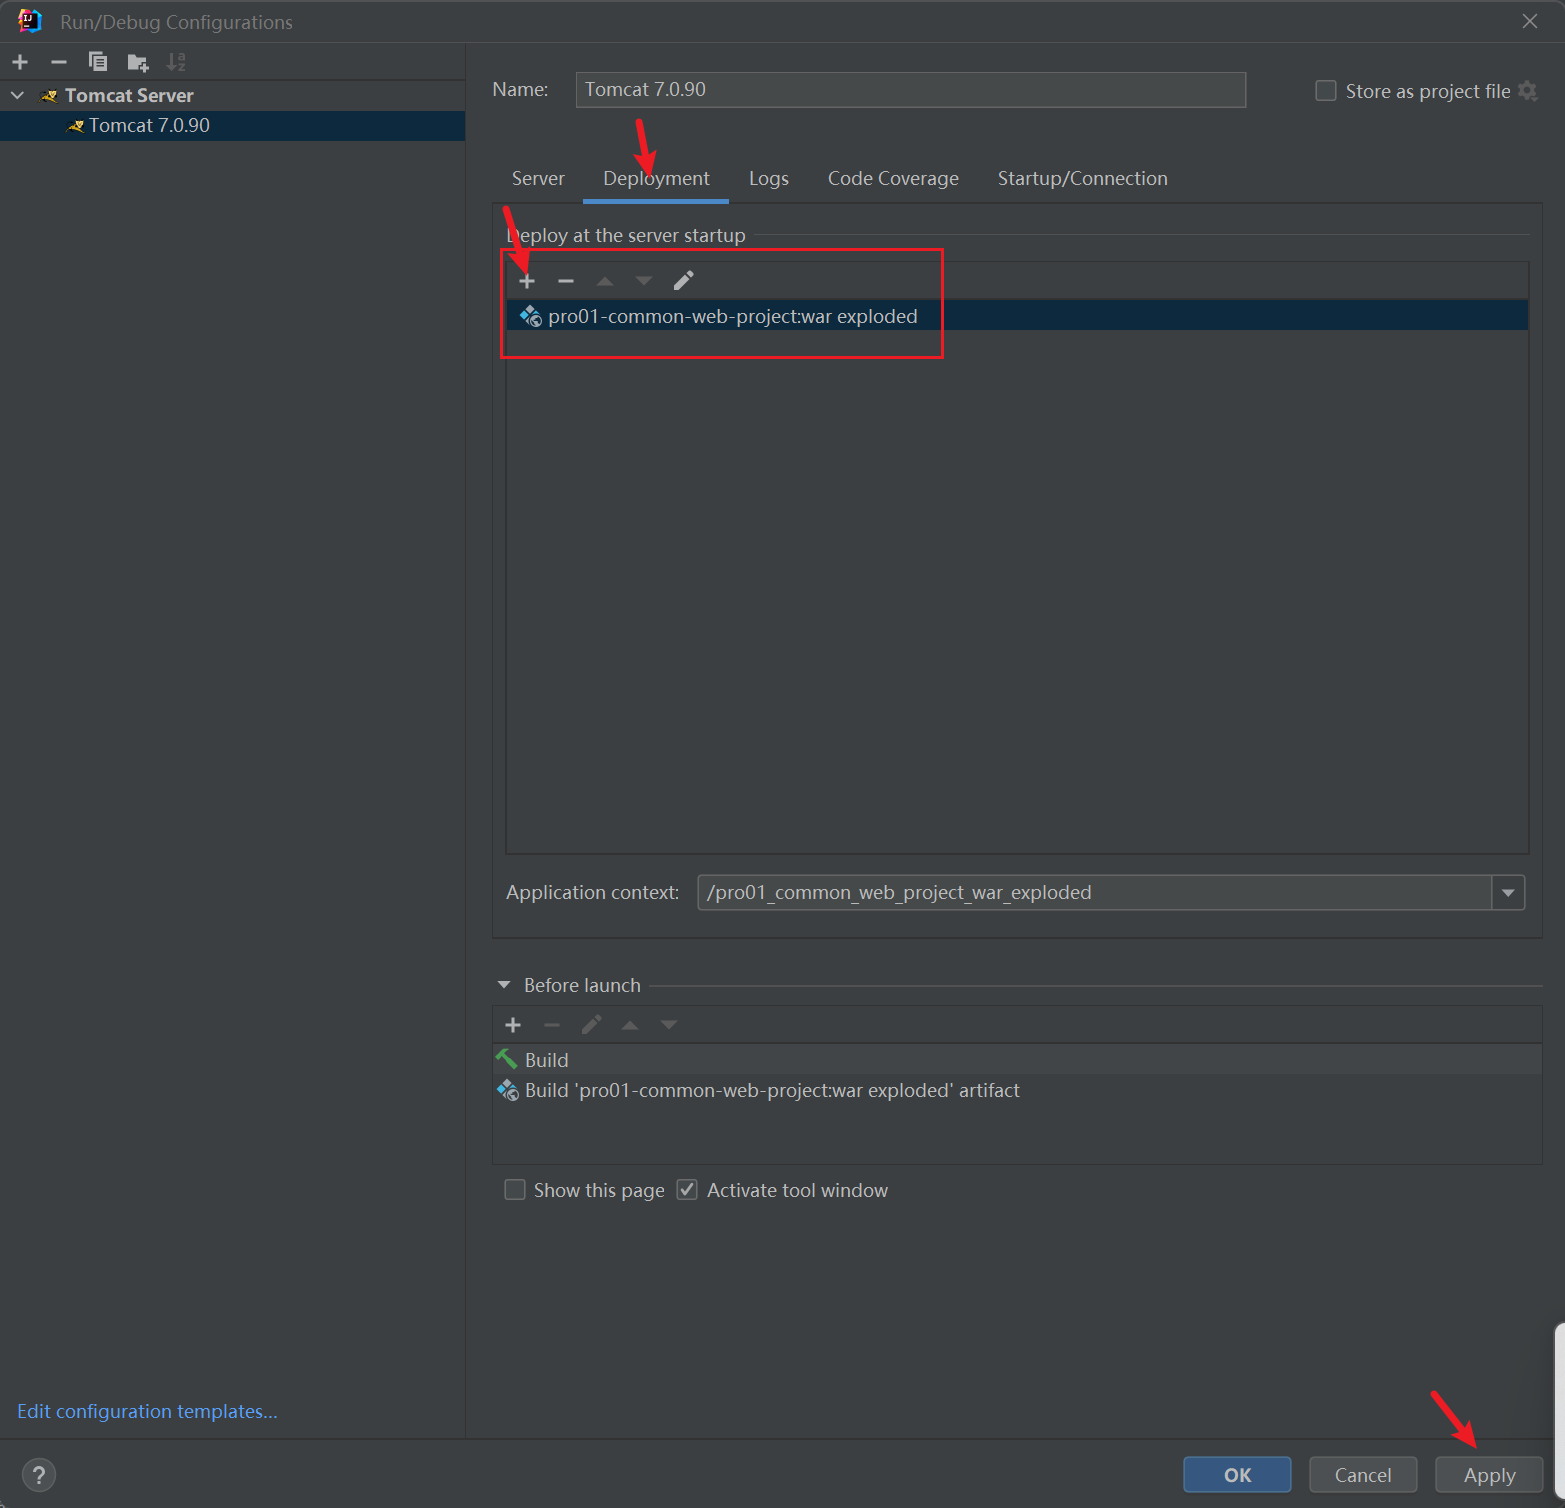
Task: Move deployment artifact down
Action: tap(644, 281)
